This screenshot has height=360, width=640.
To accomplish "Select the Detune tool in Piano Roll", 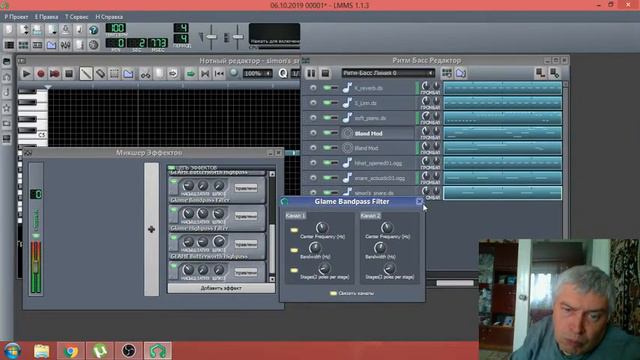I will point(128,74).
